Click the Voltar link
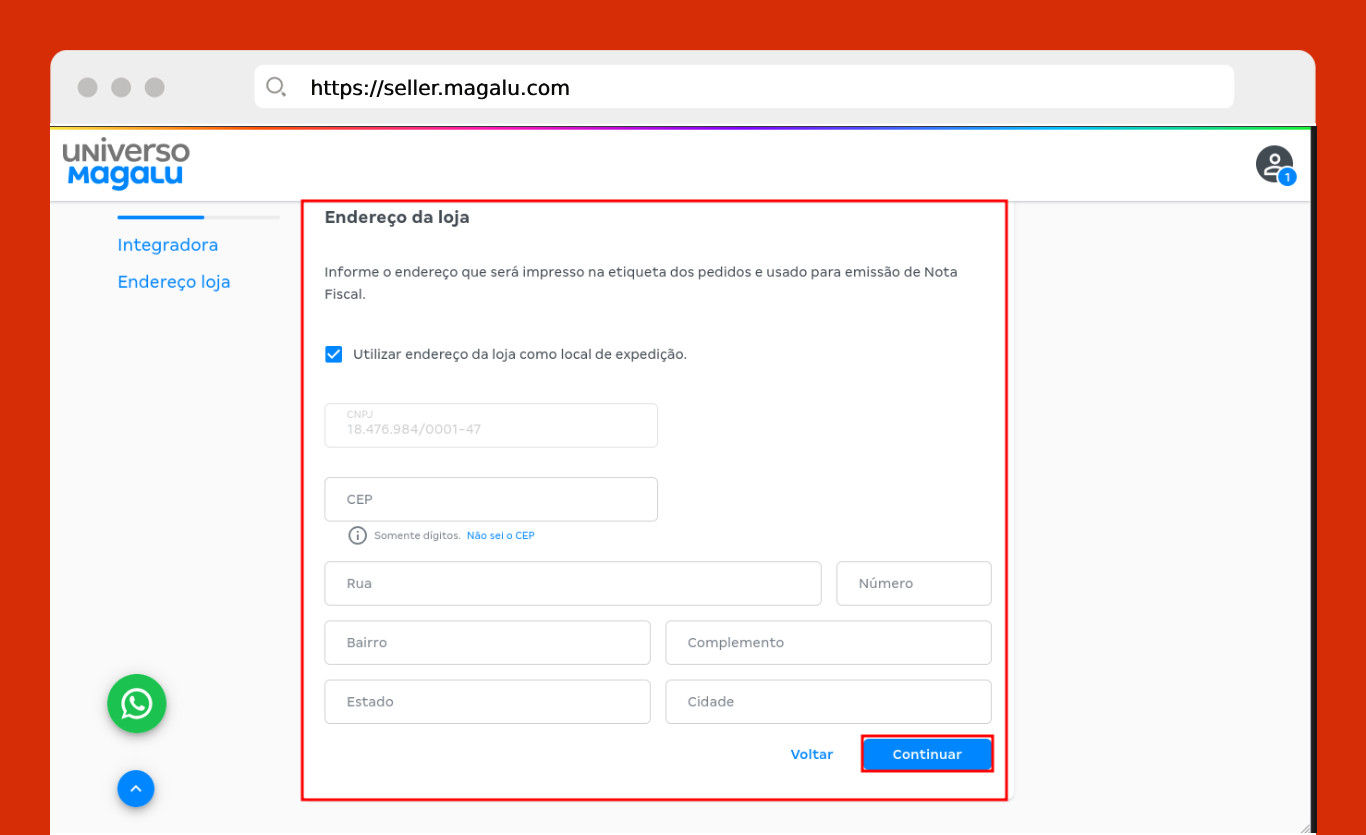 812,755
